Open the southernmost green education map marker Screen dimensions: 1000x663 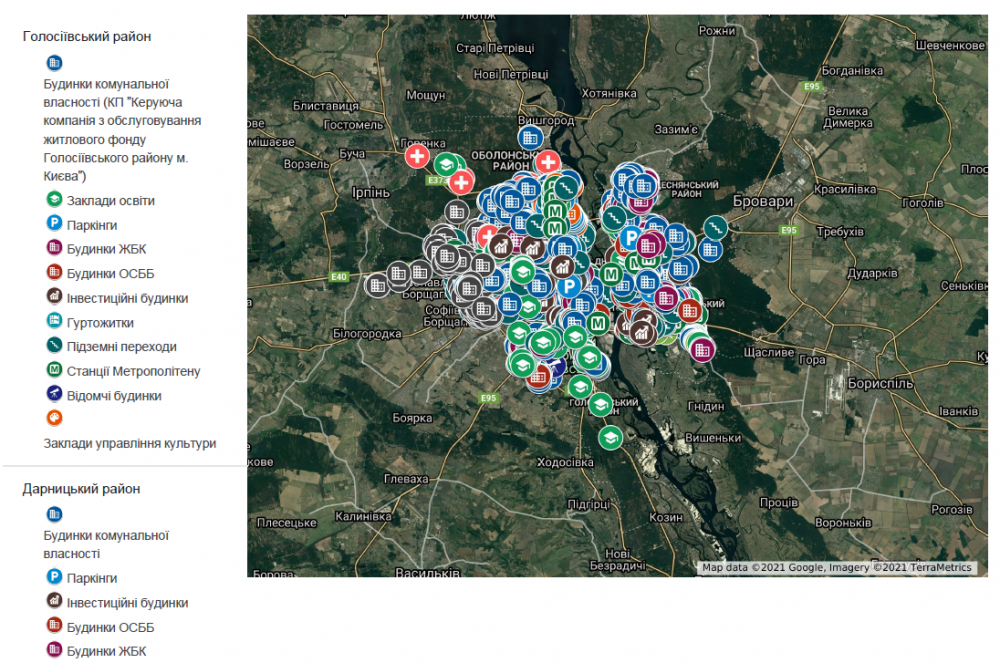click(x=610, y=437)
